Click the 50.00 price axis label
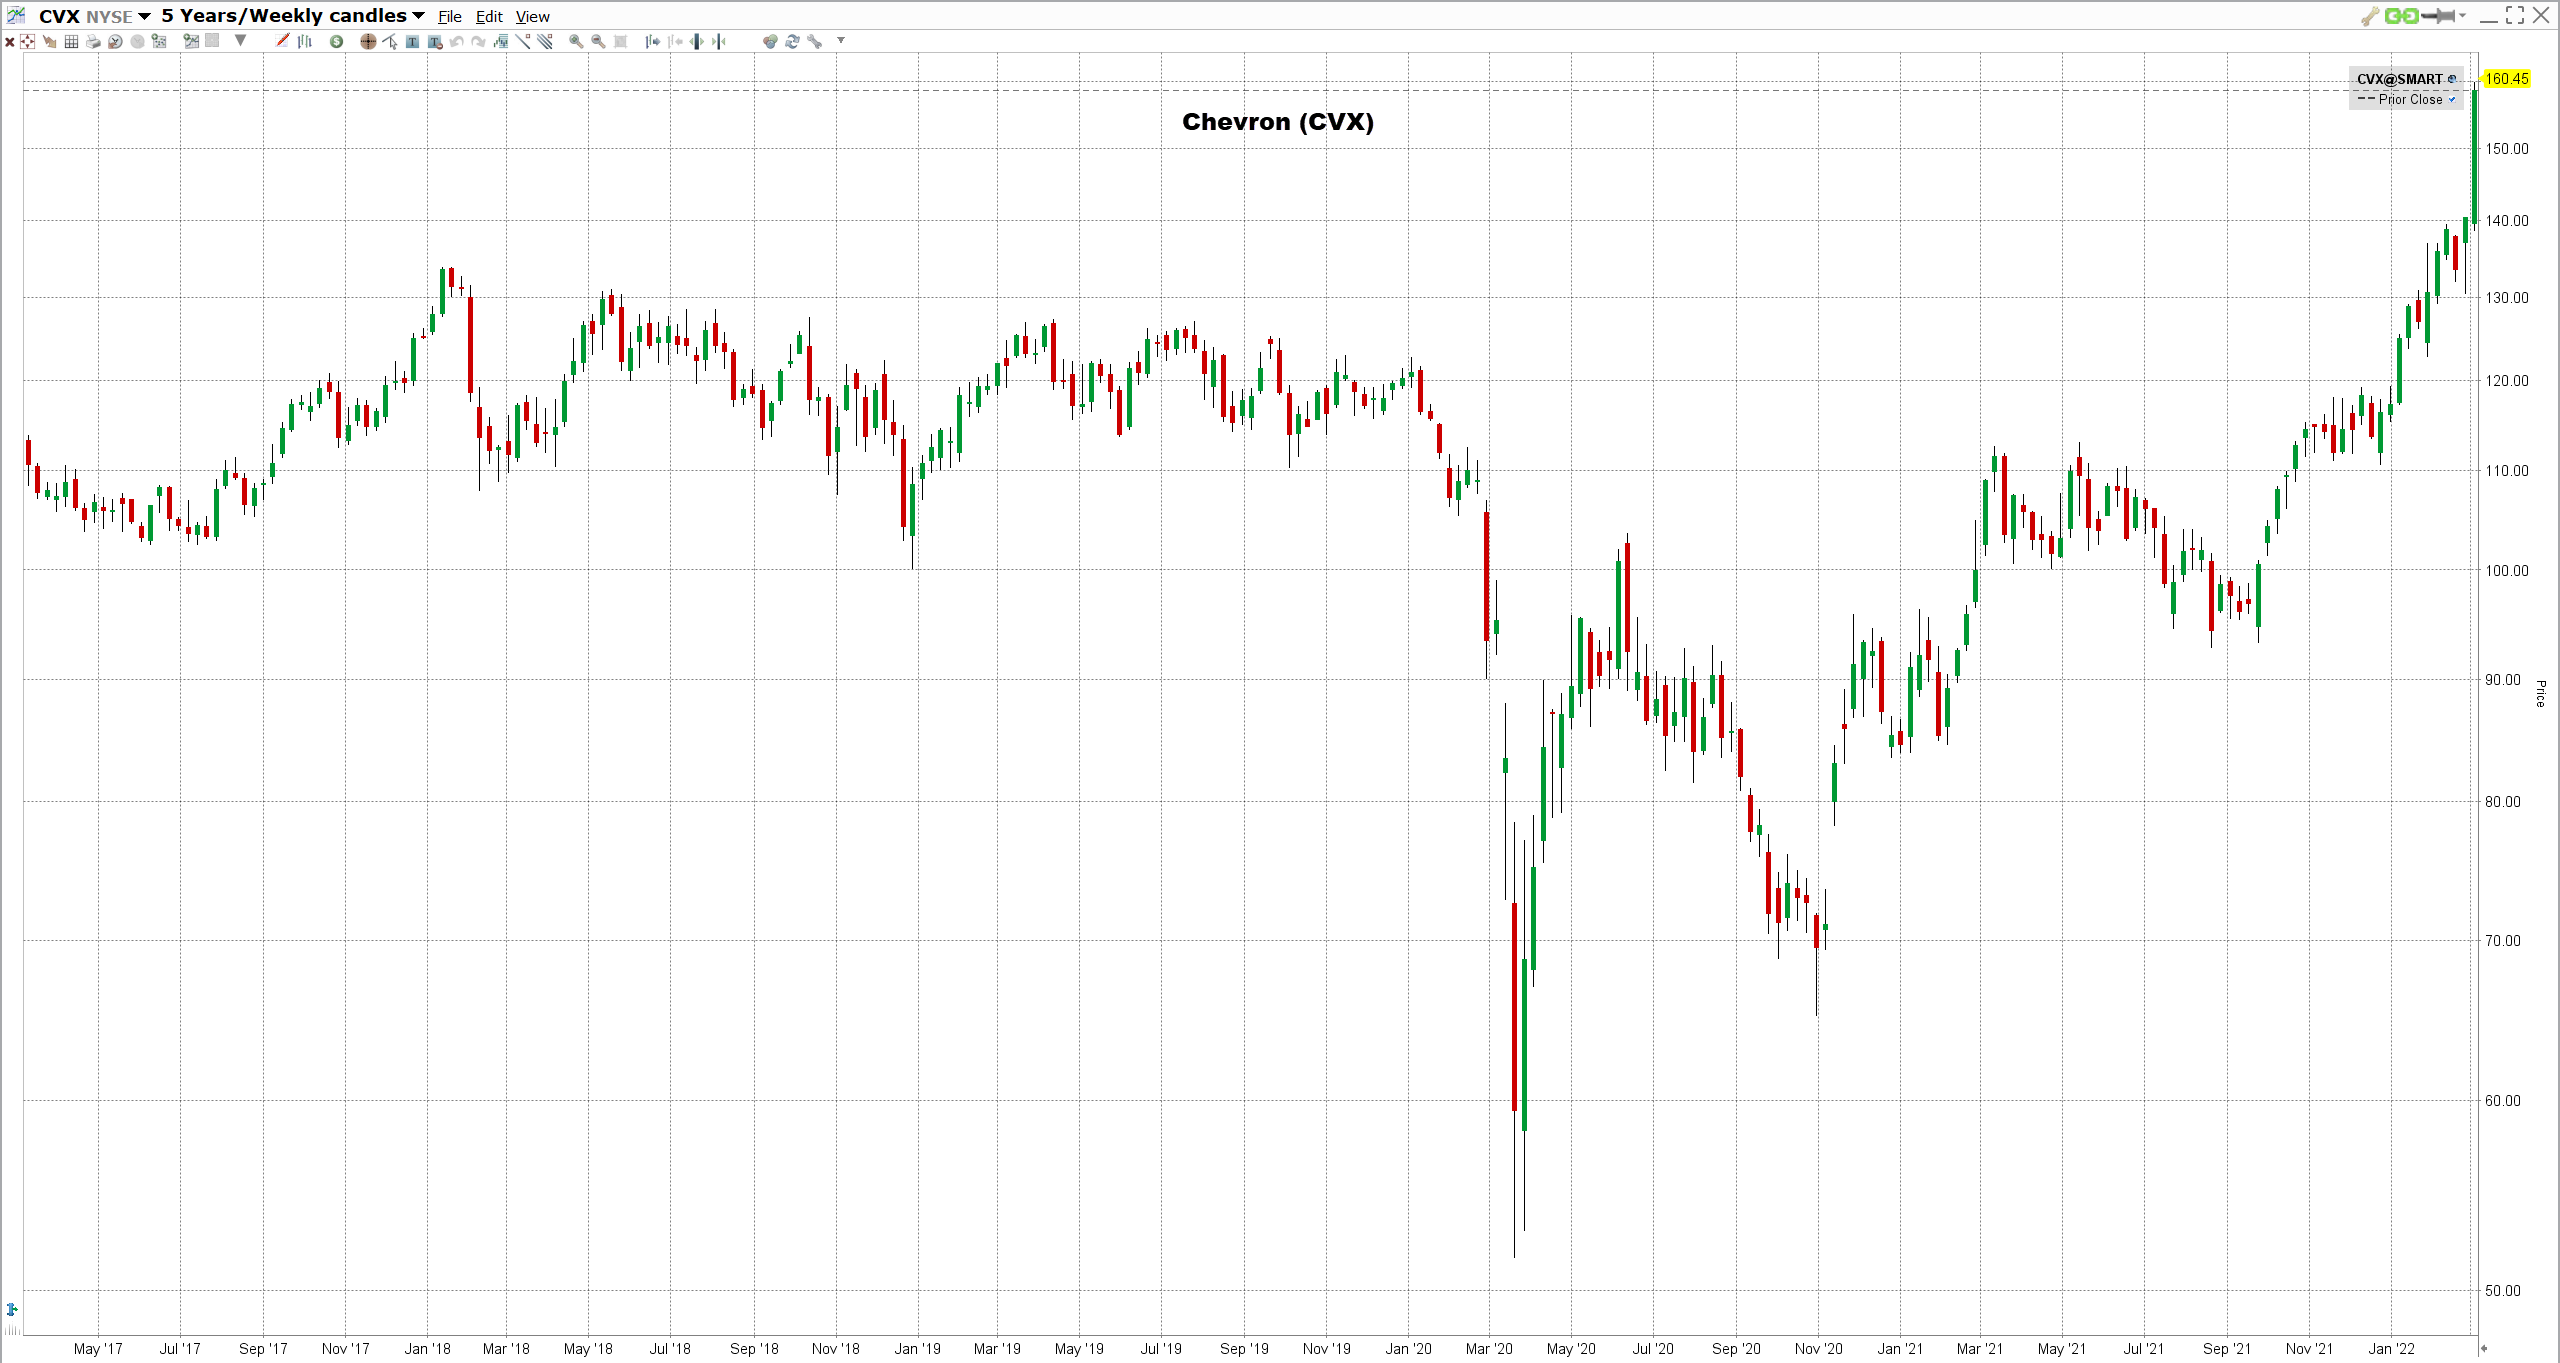Image resolution: width=2560 pixels, height=1363 pixels. (2503, 1291)
